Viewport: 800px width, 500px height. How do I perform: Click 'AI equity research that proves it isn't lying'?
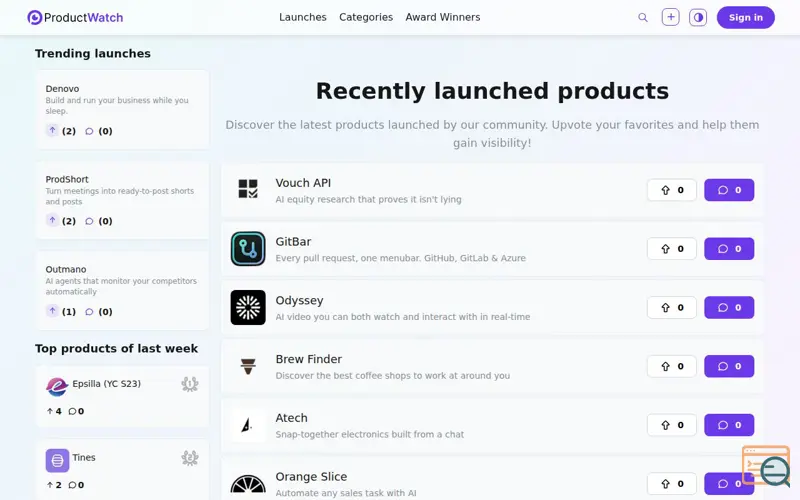click(x=368, y=199)
